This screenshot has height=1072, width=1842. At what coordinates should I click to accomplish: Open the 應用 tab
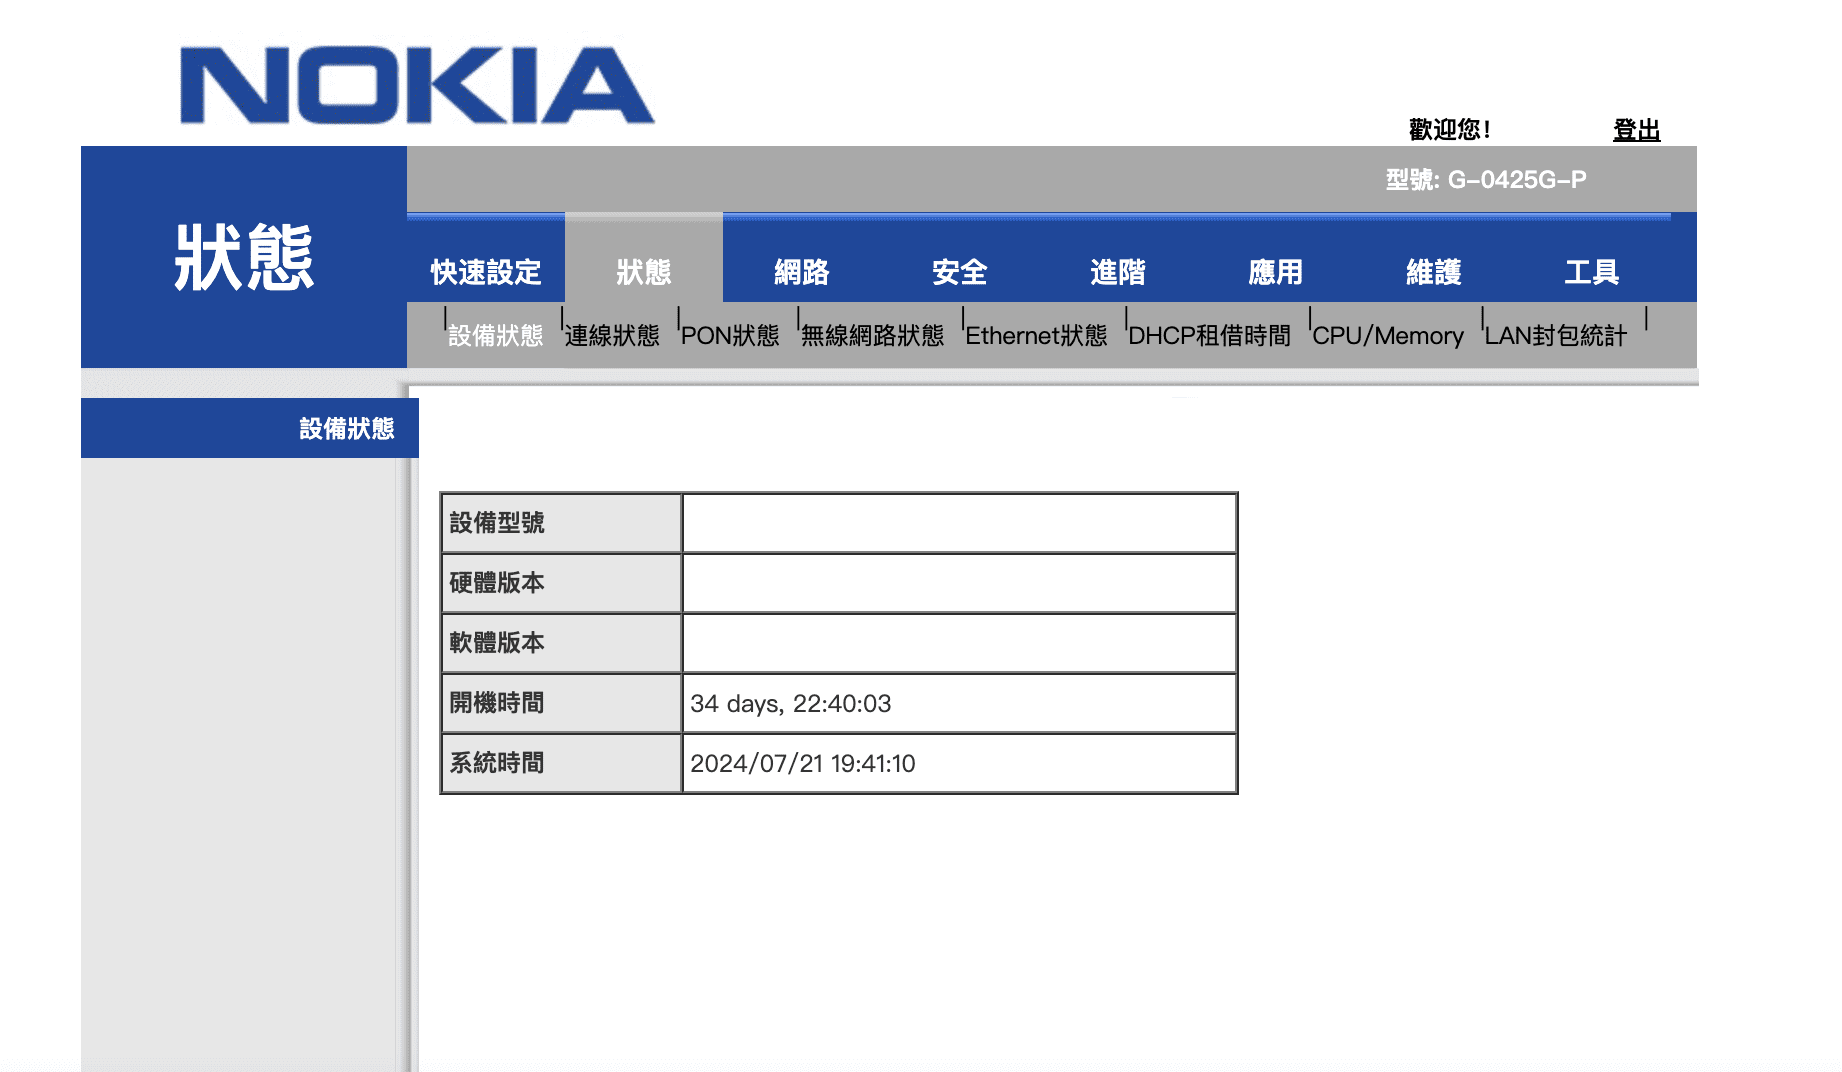(1276, 271)
